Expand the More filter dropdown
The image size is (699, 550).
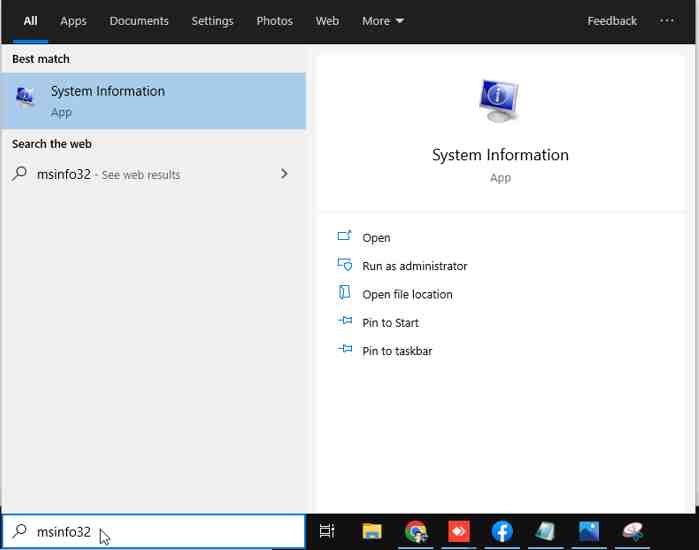(383, 21)
